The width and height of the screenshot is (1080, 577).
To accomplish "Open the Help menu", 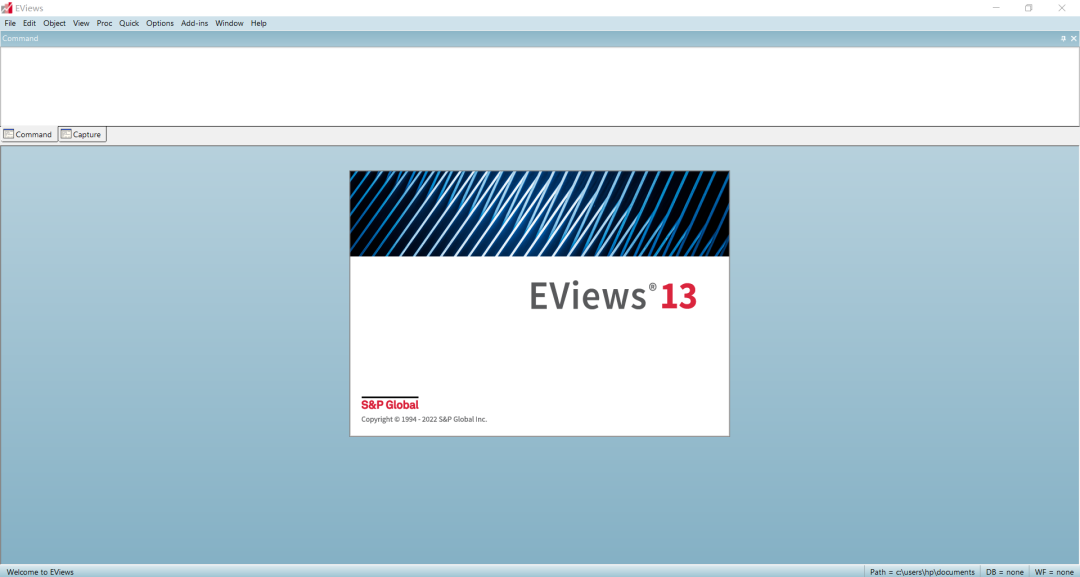I will [258, 22].
